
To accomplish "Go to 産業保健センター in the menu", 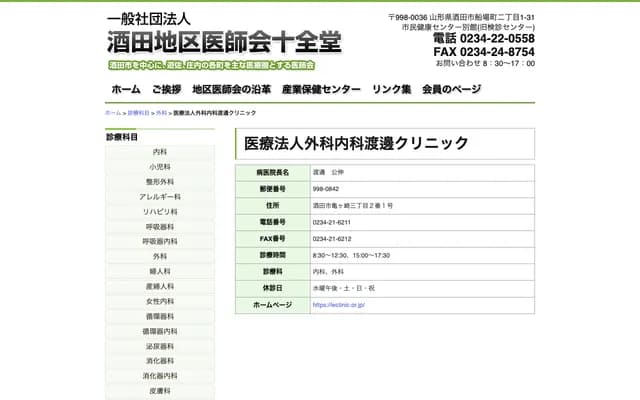I will pyautogui.click(x=321, y=89).
